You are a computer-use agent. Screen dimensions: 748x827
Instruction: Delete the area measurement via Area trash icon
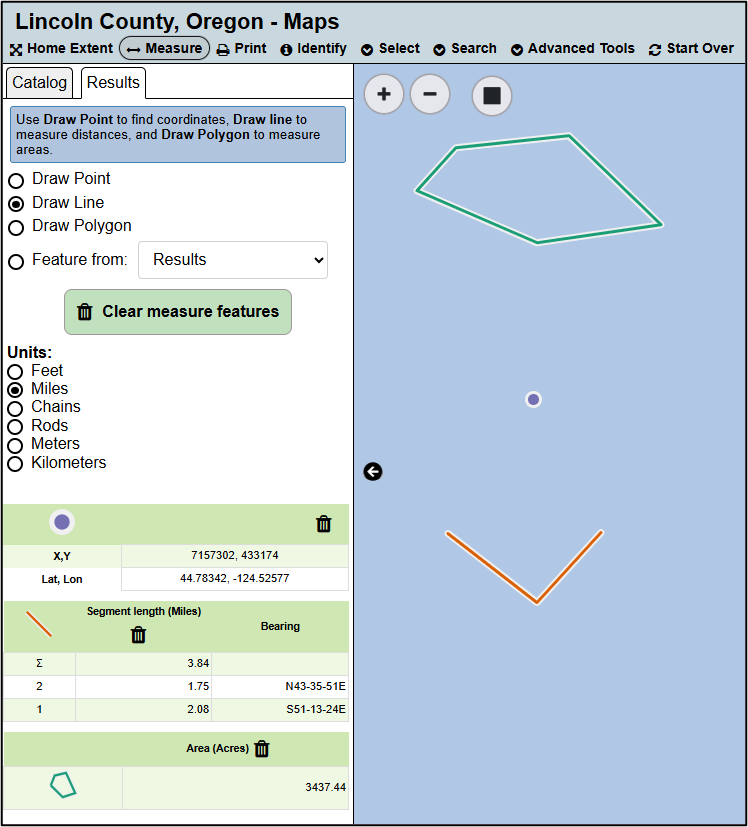click(262, 748)
